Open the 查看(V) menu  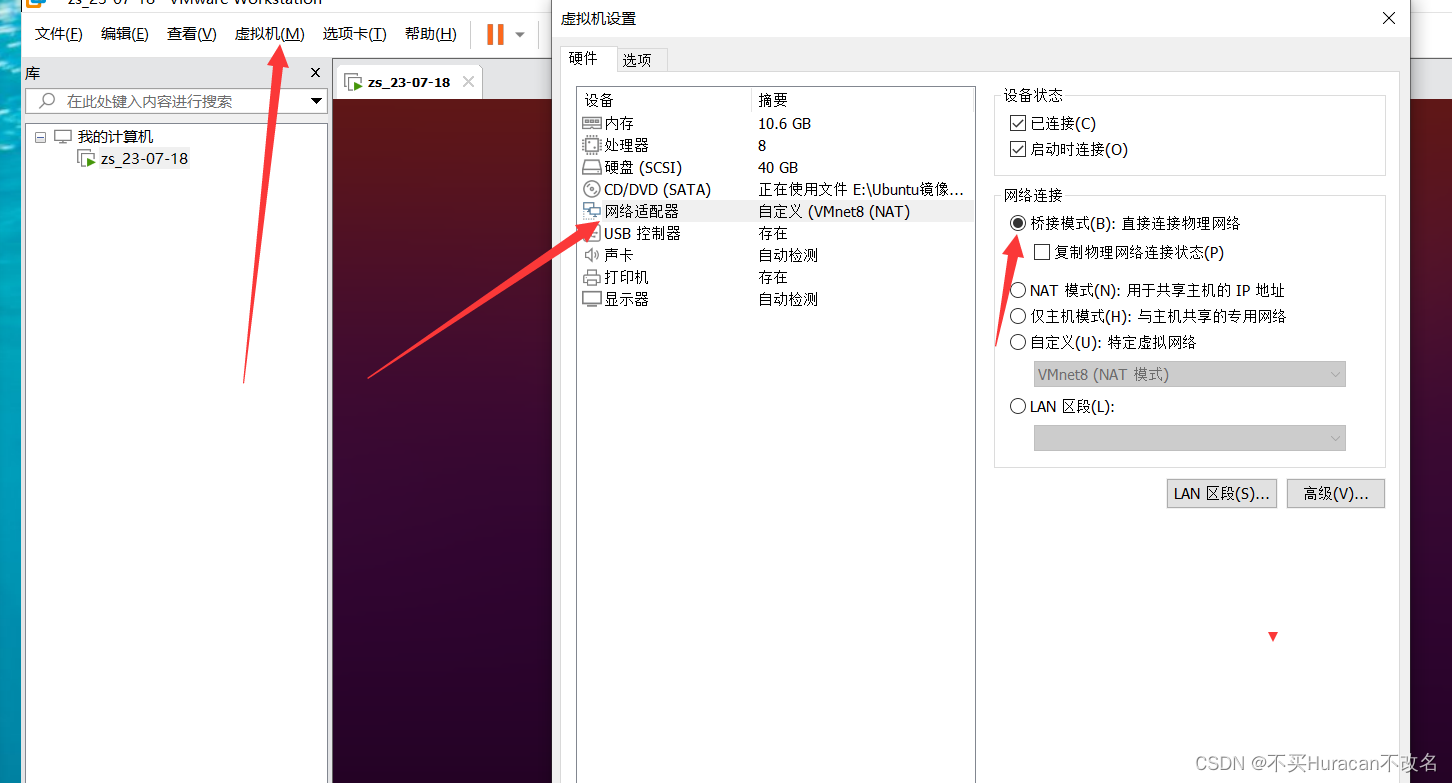(192, 34)
